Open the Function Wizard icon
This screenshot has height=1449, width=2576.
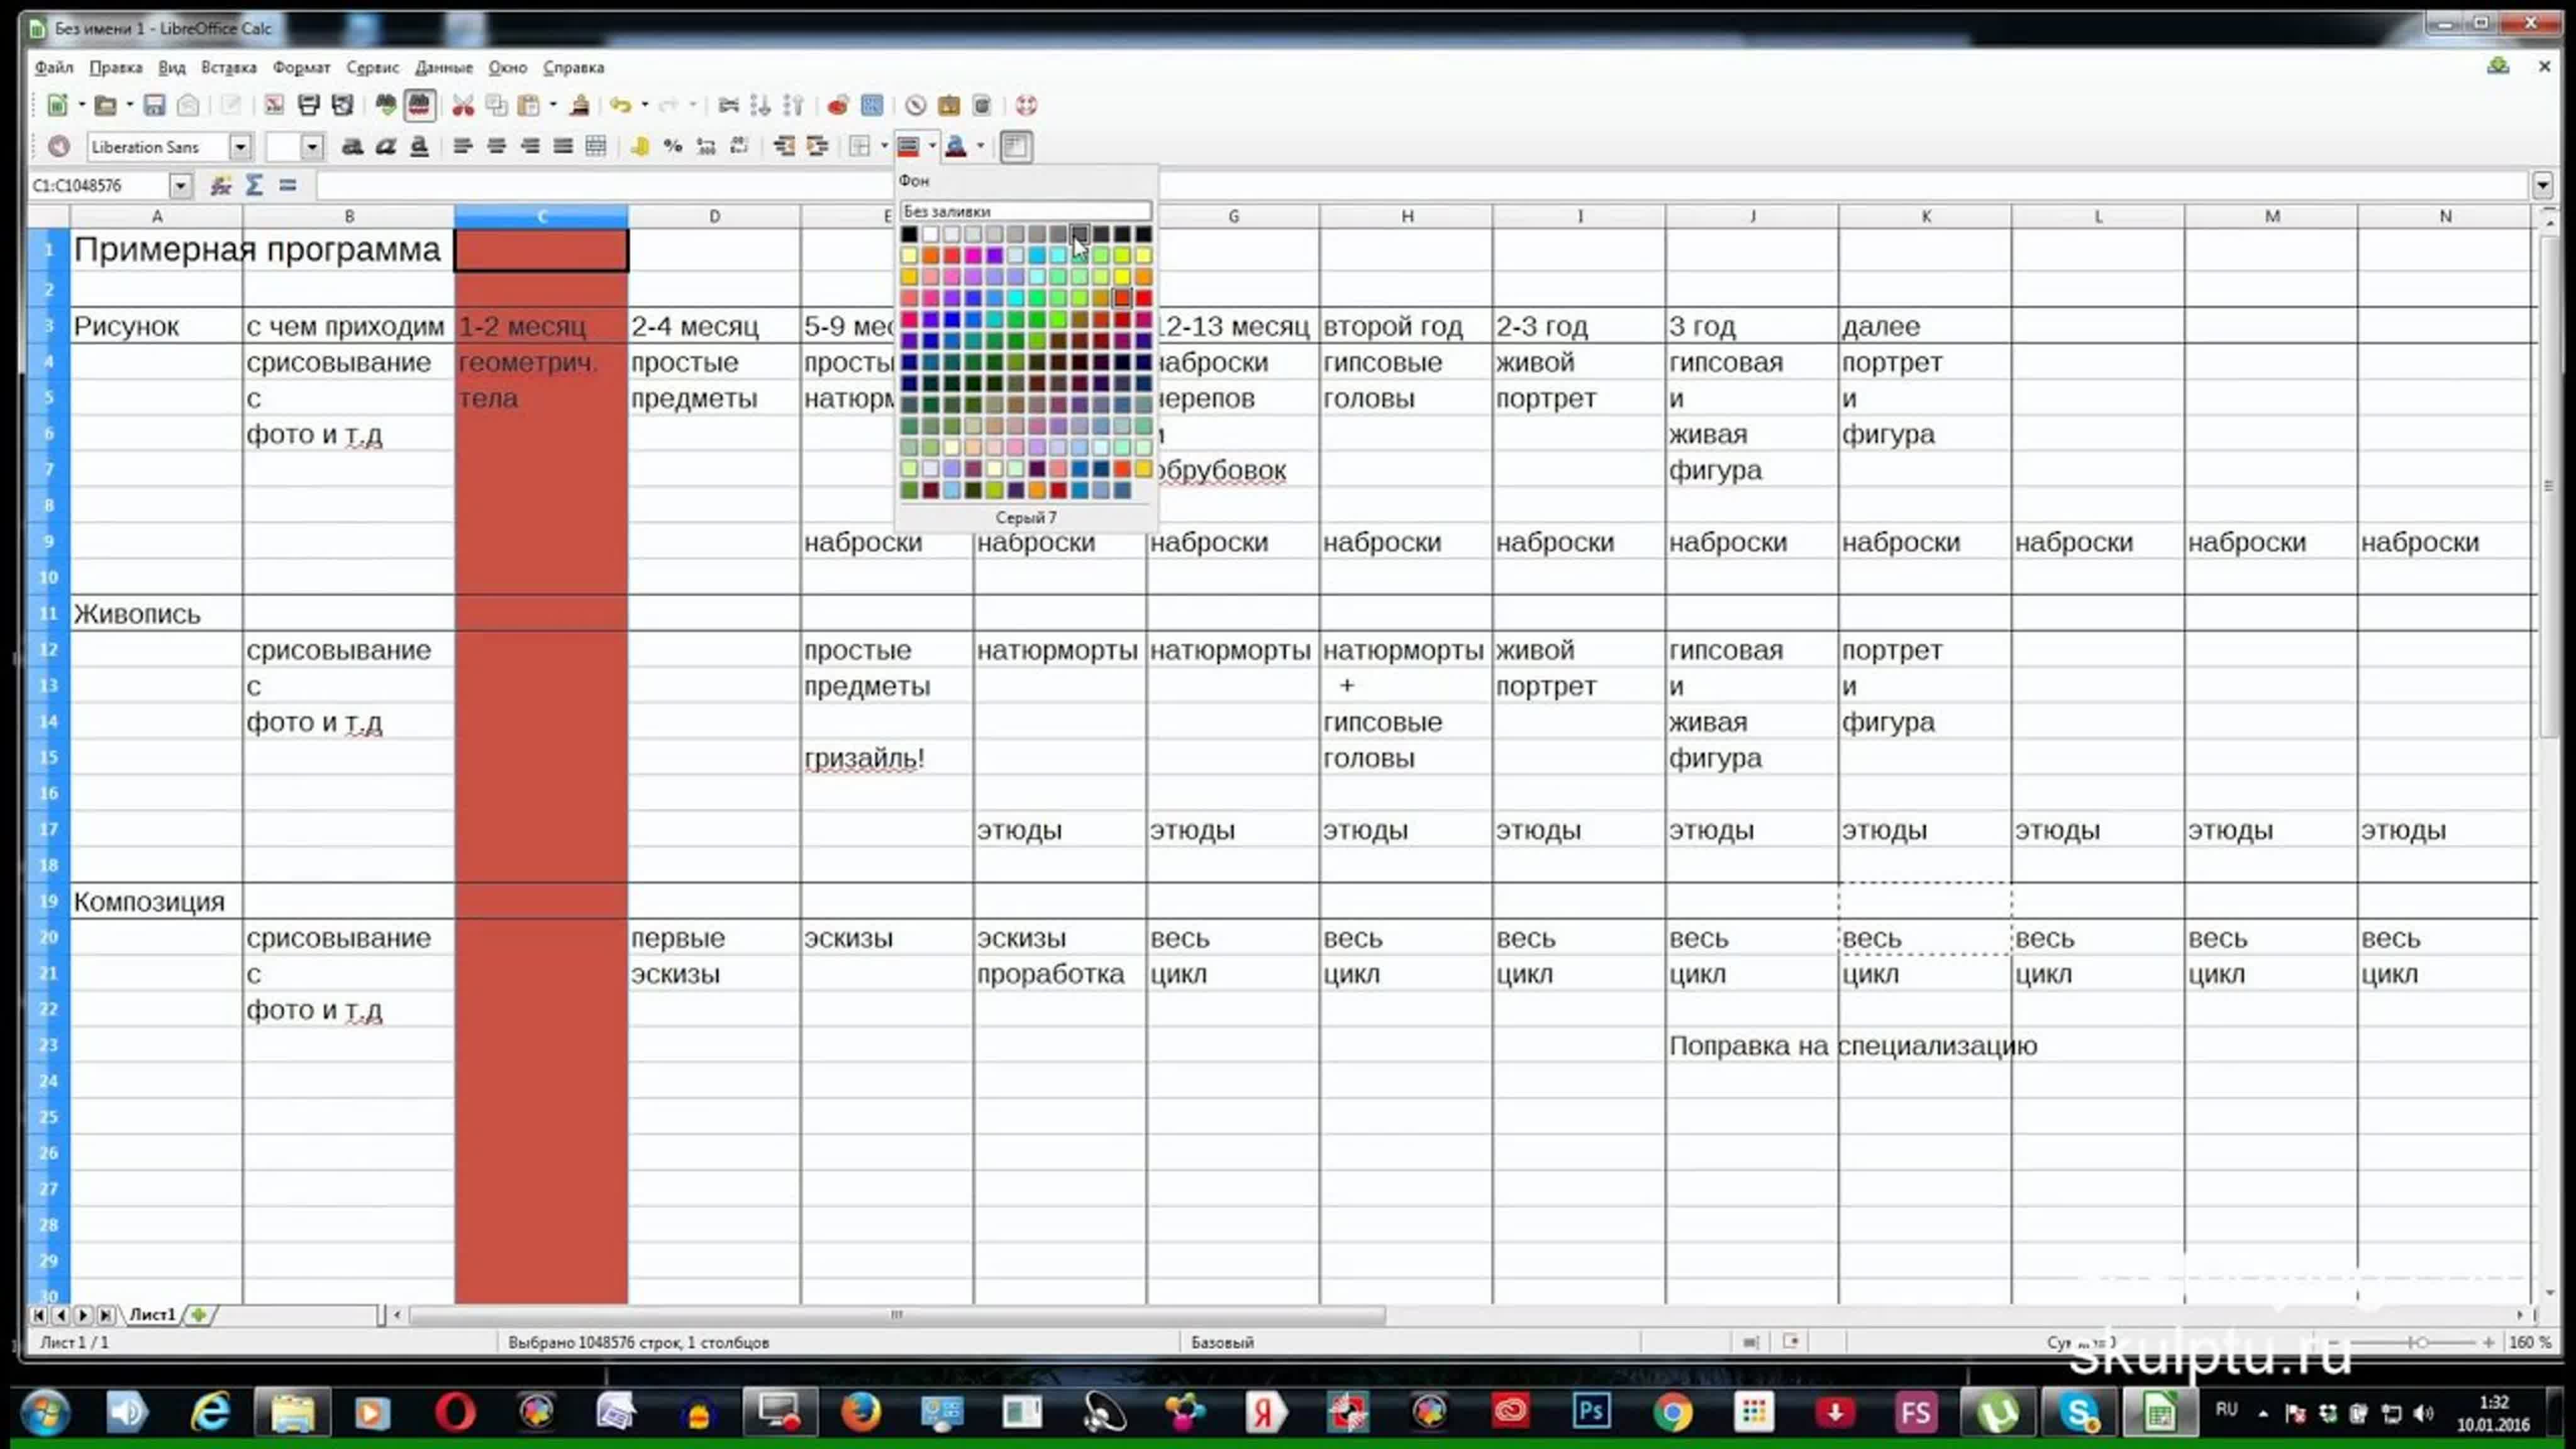pyautogui.click(x=221, y=185)
